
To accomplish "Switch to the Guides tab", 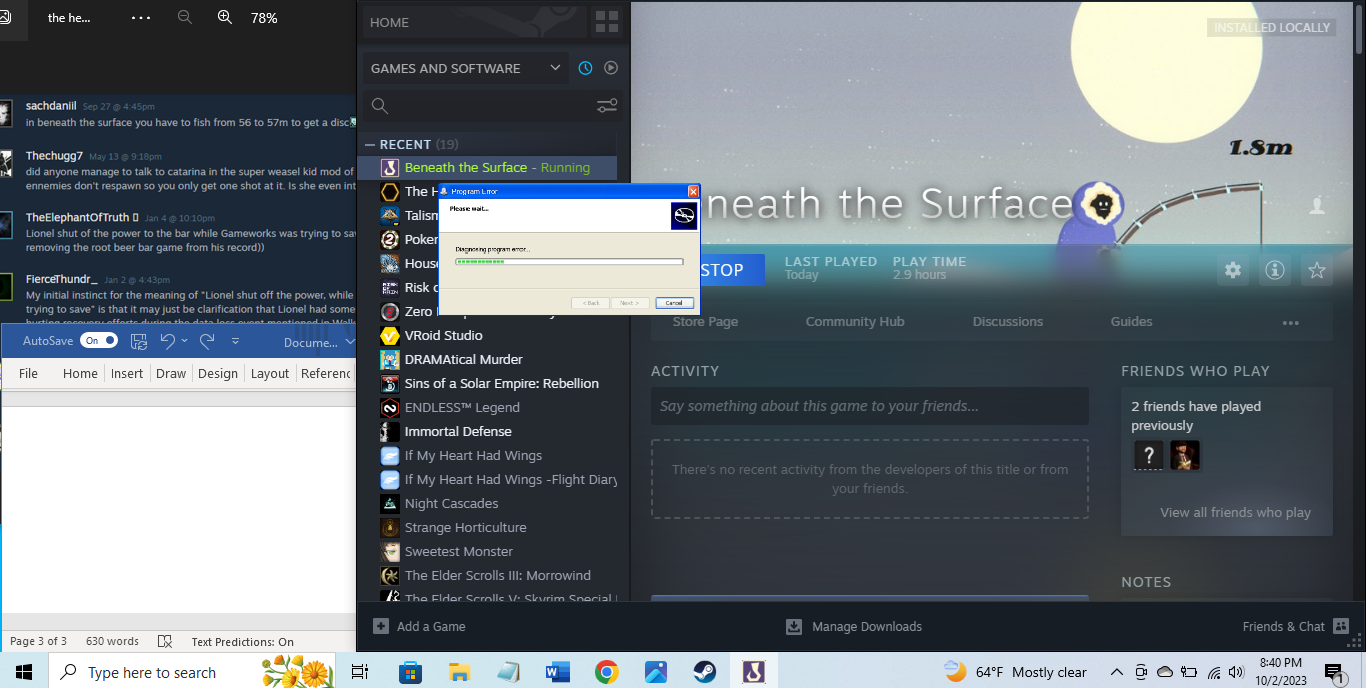I will point(1131,321).
